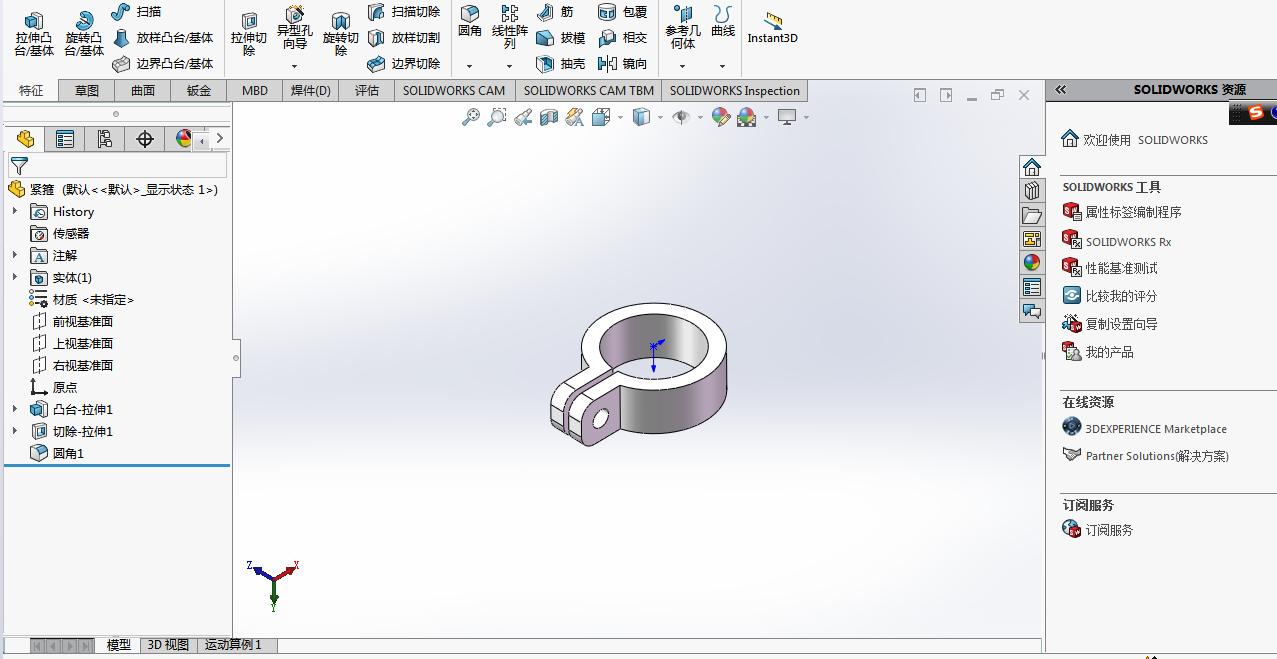
Task: Choose the 筋 rib tool
Action: (555, 12)
